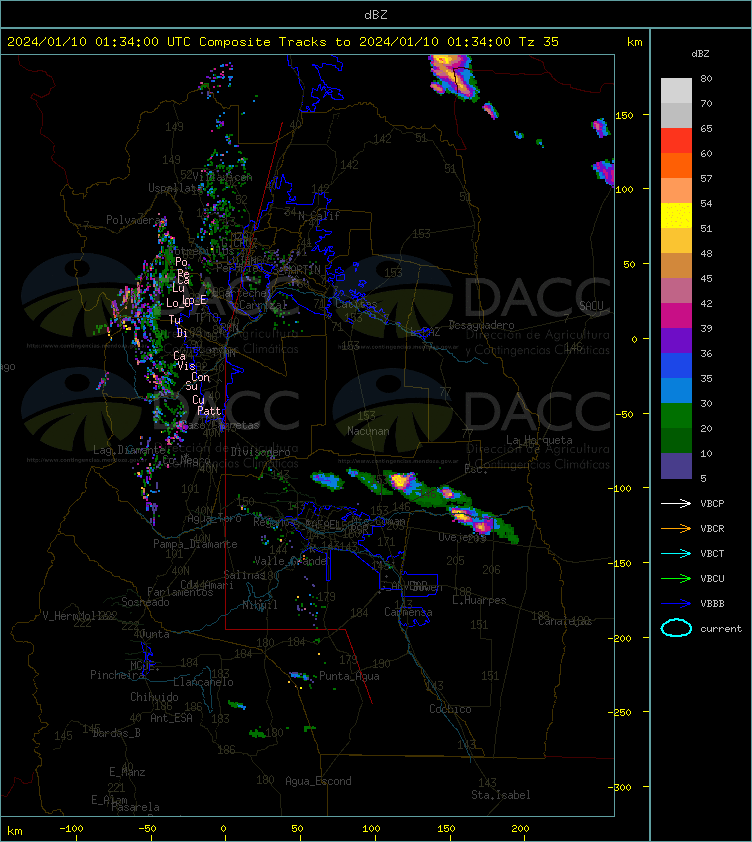Image resolution: width=752 pixels, height=842 pixels.
Task: Select the 'Patt' track label
Action: pos(209,411)
